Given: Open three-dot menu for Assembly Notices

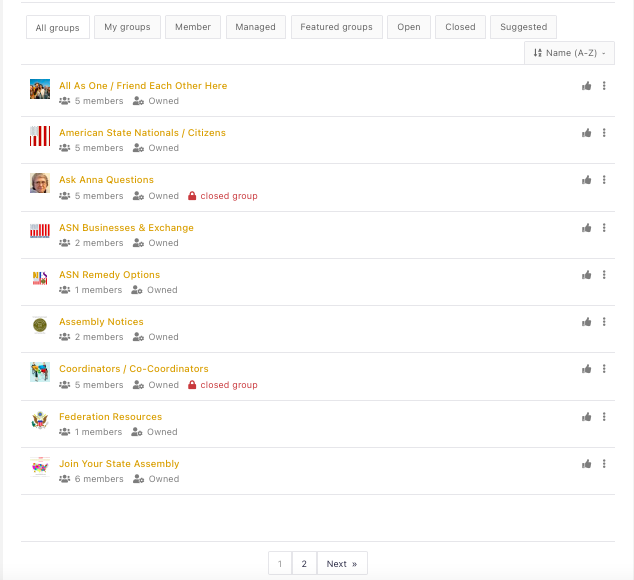Looking at the screenshot, I should tap(604, 322).
